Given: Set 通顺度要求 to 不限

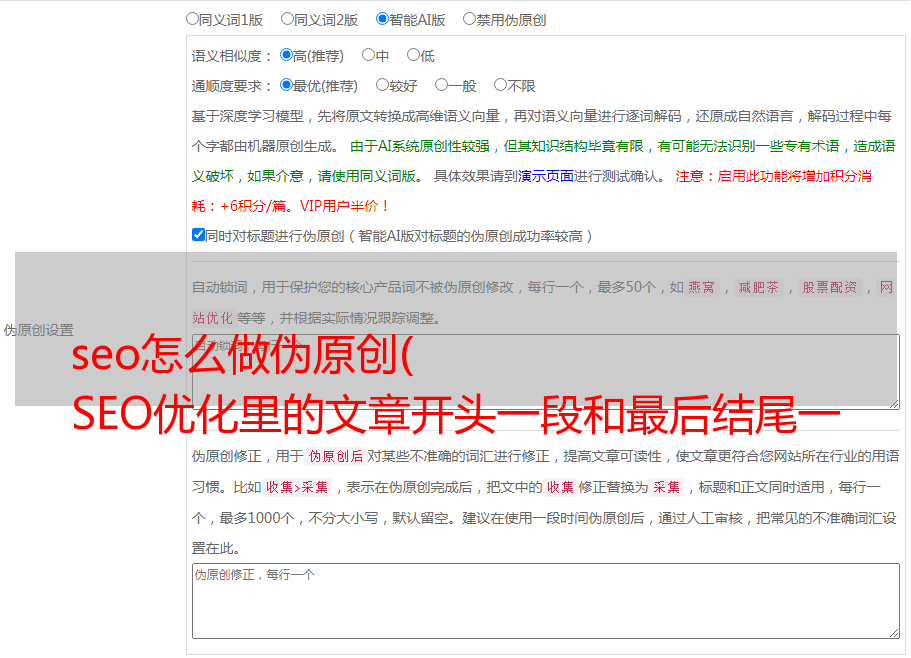Looking at the screenshot, I should click(500, 85).
